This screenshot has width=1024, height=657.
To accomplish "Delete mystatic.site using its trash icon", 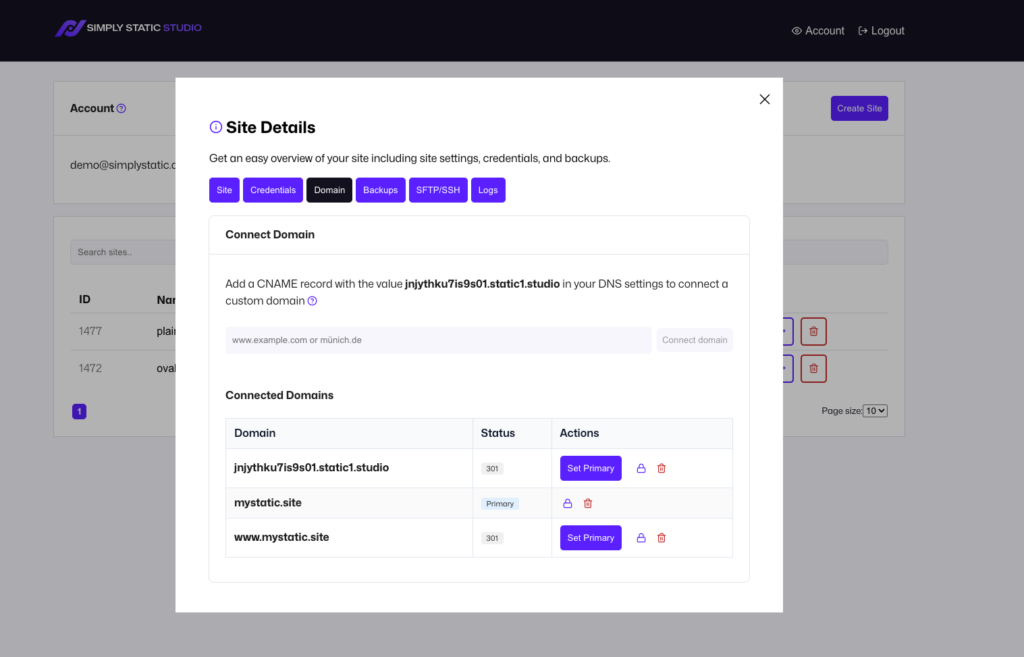I will 587,503.
